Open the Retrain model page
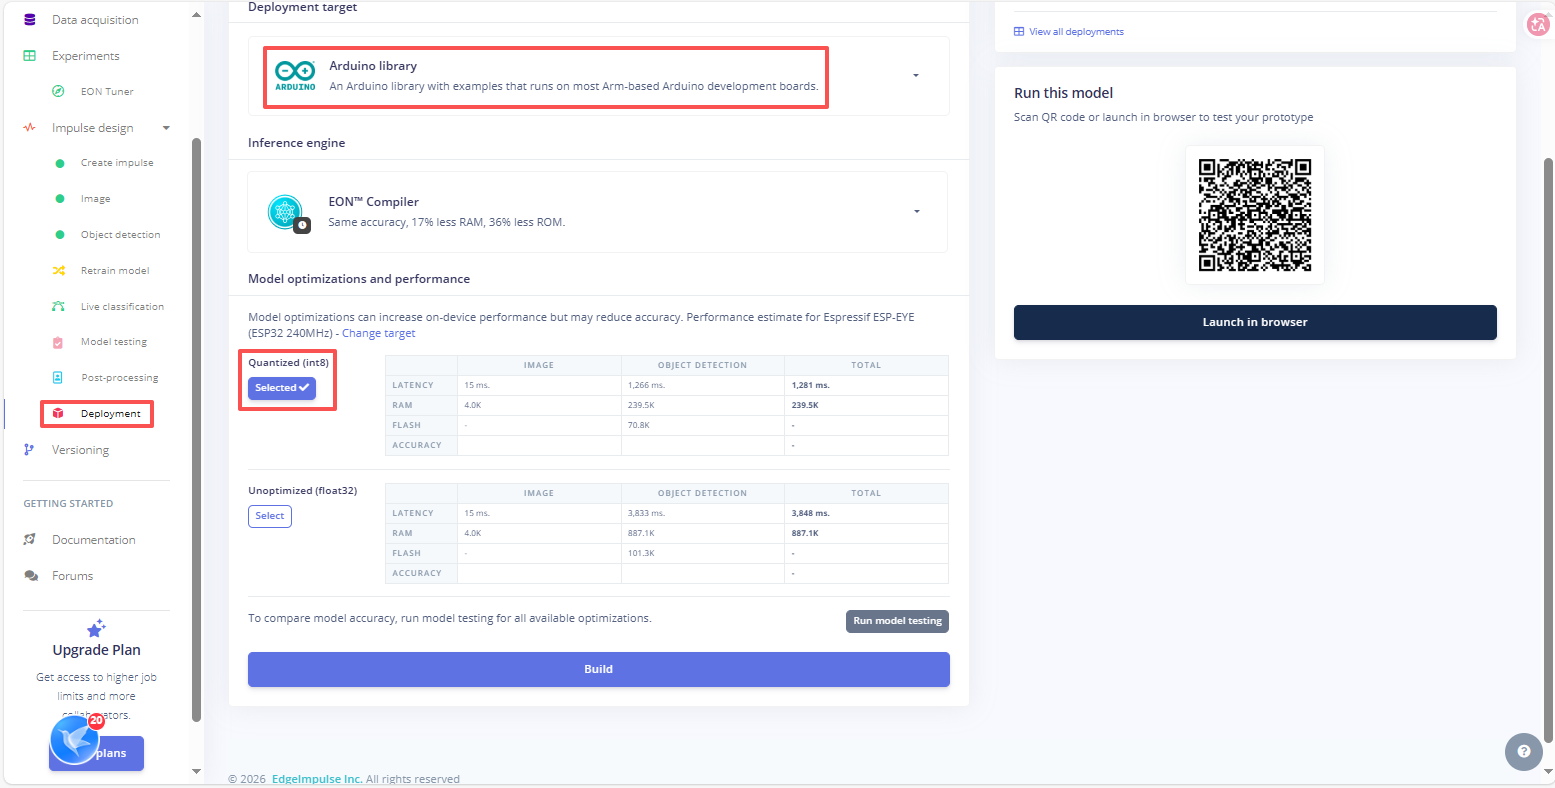This screenshot has width=1555, height=788. click(x=115, y=271)
